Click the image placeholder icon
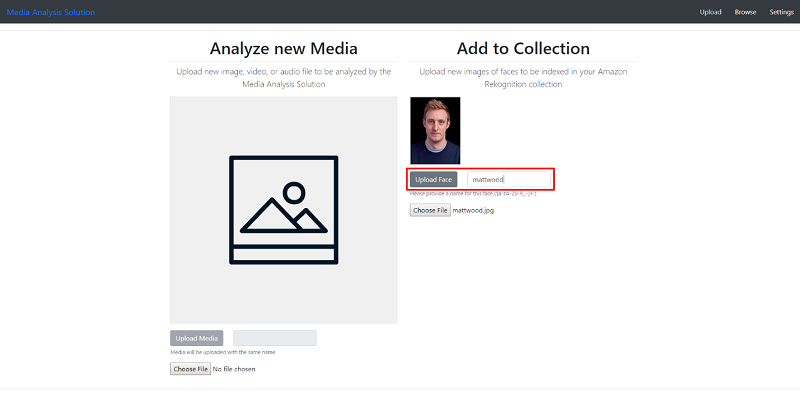Image resolution: width=800 pixels, height=402 pixels. pyautogui.click(x=284, y=210)
